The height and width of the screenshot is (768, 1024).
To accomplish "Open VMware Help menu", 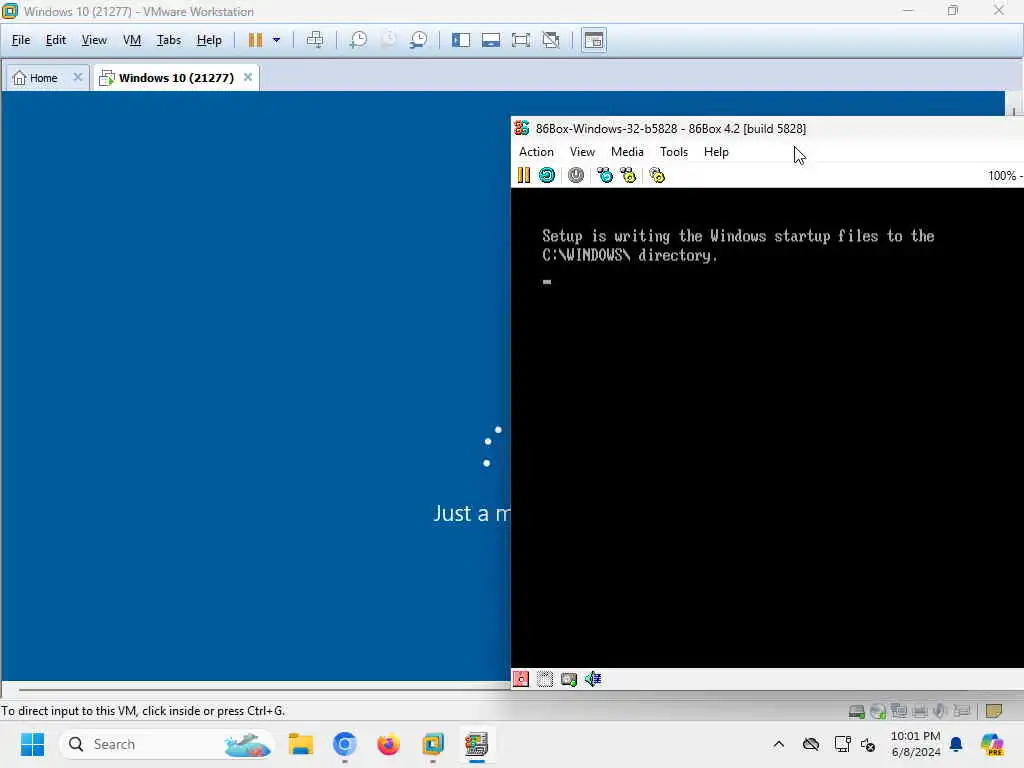I will pos(209,40).
